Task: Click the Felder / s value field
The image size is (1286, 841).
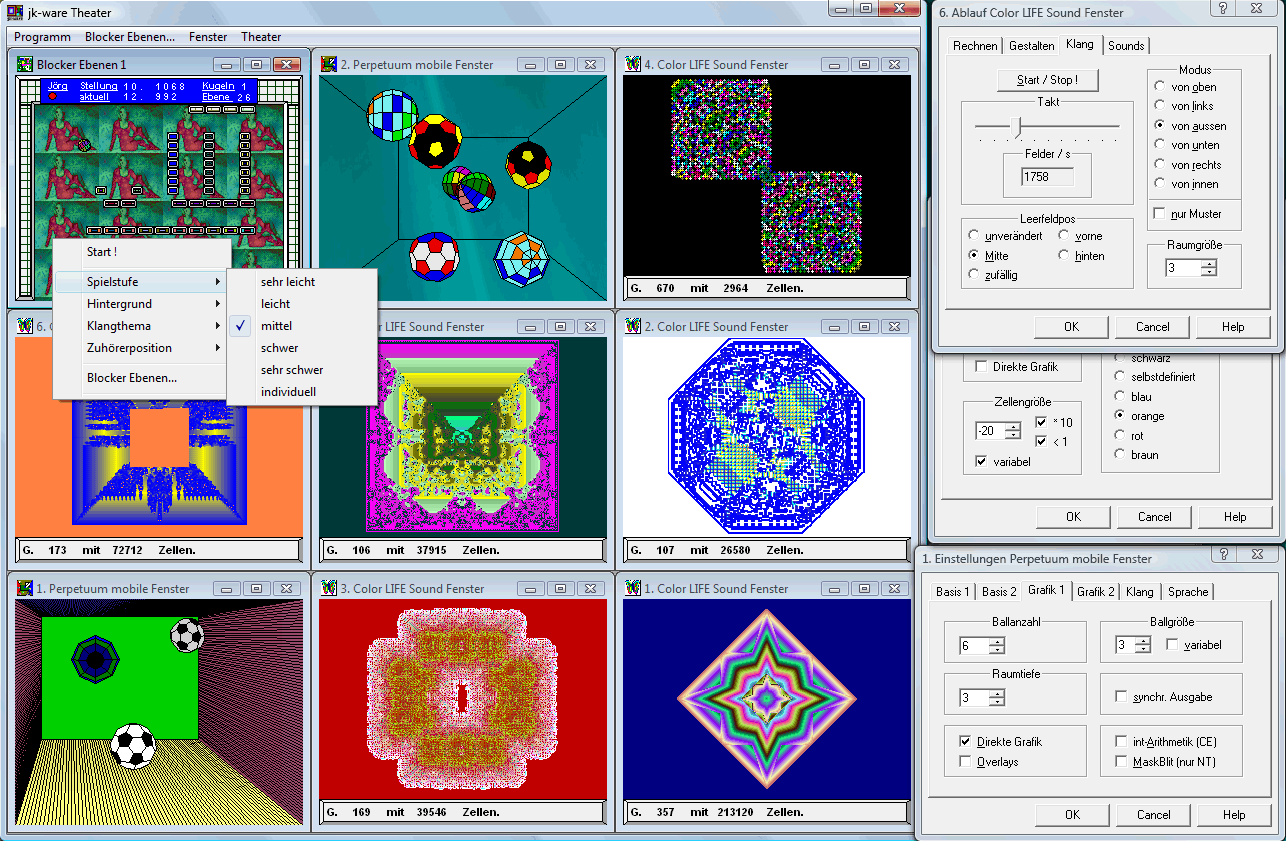Action: tap(1047, 177)
